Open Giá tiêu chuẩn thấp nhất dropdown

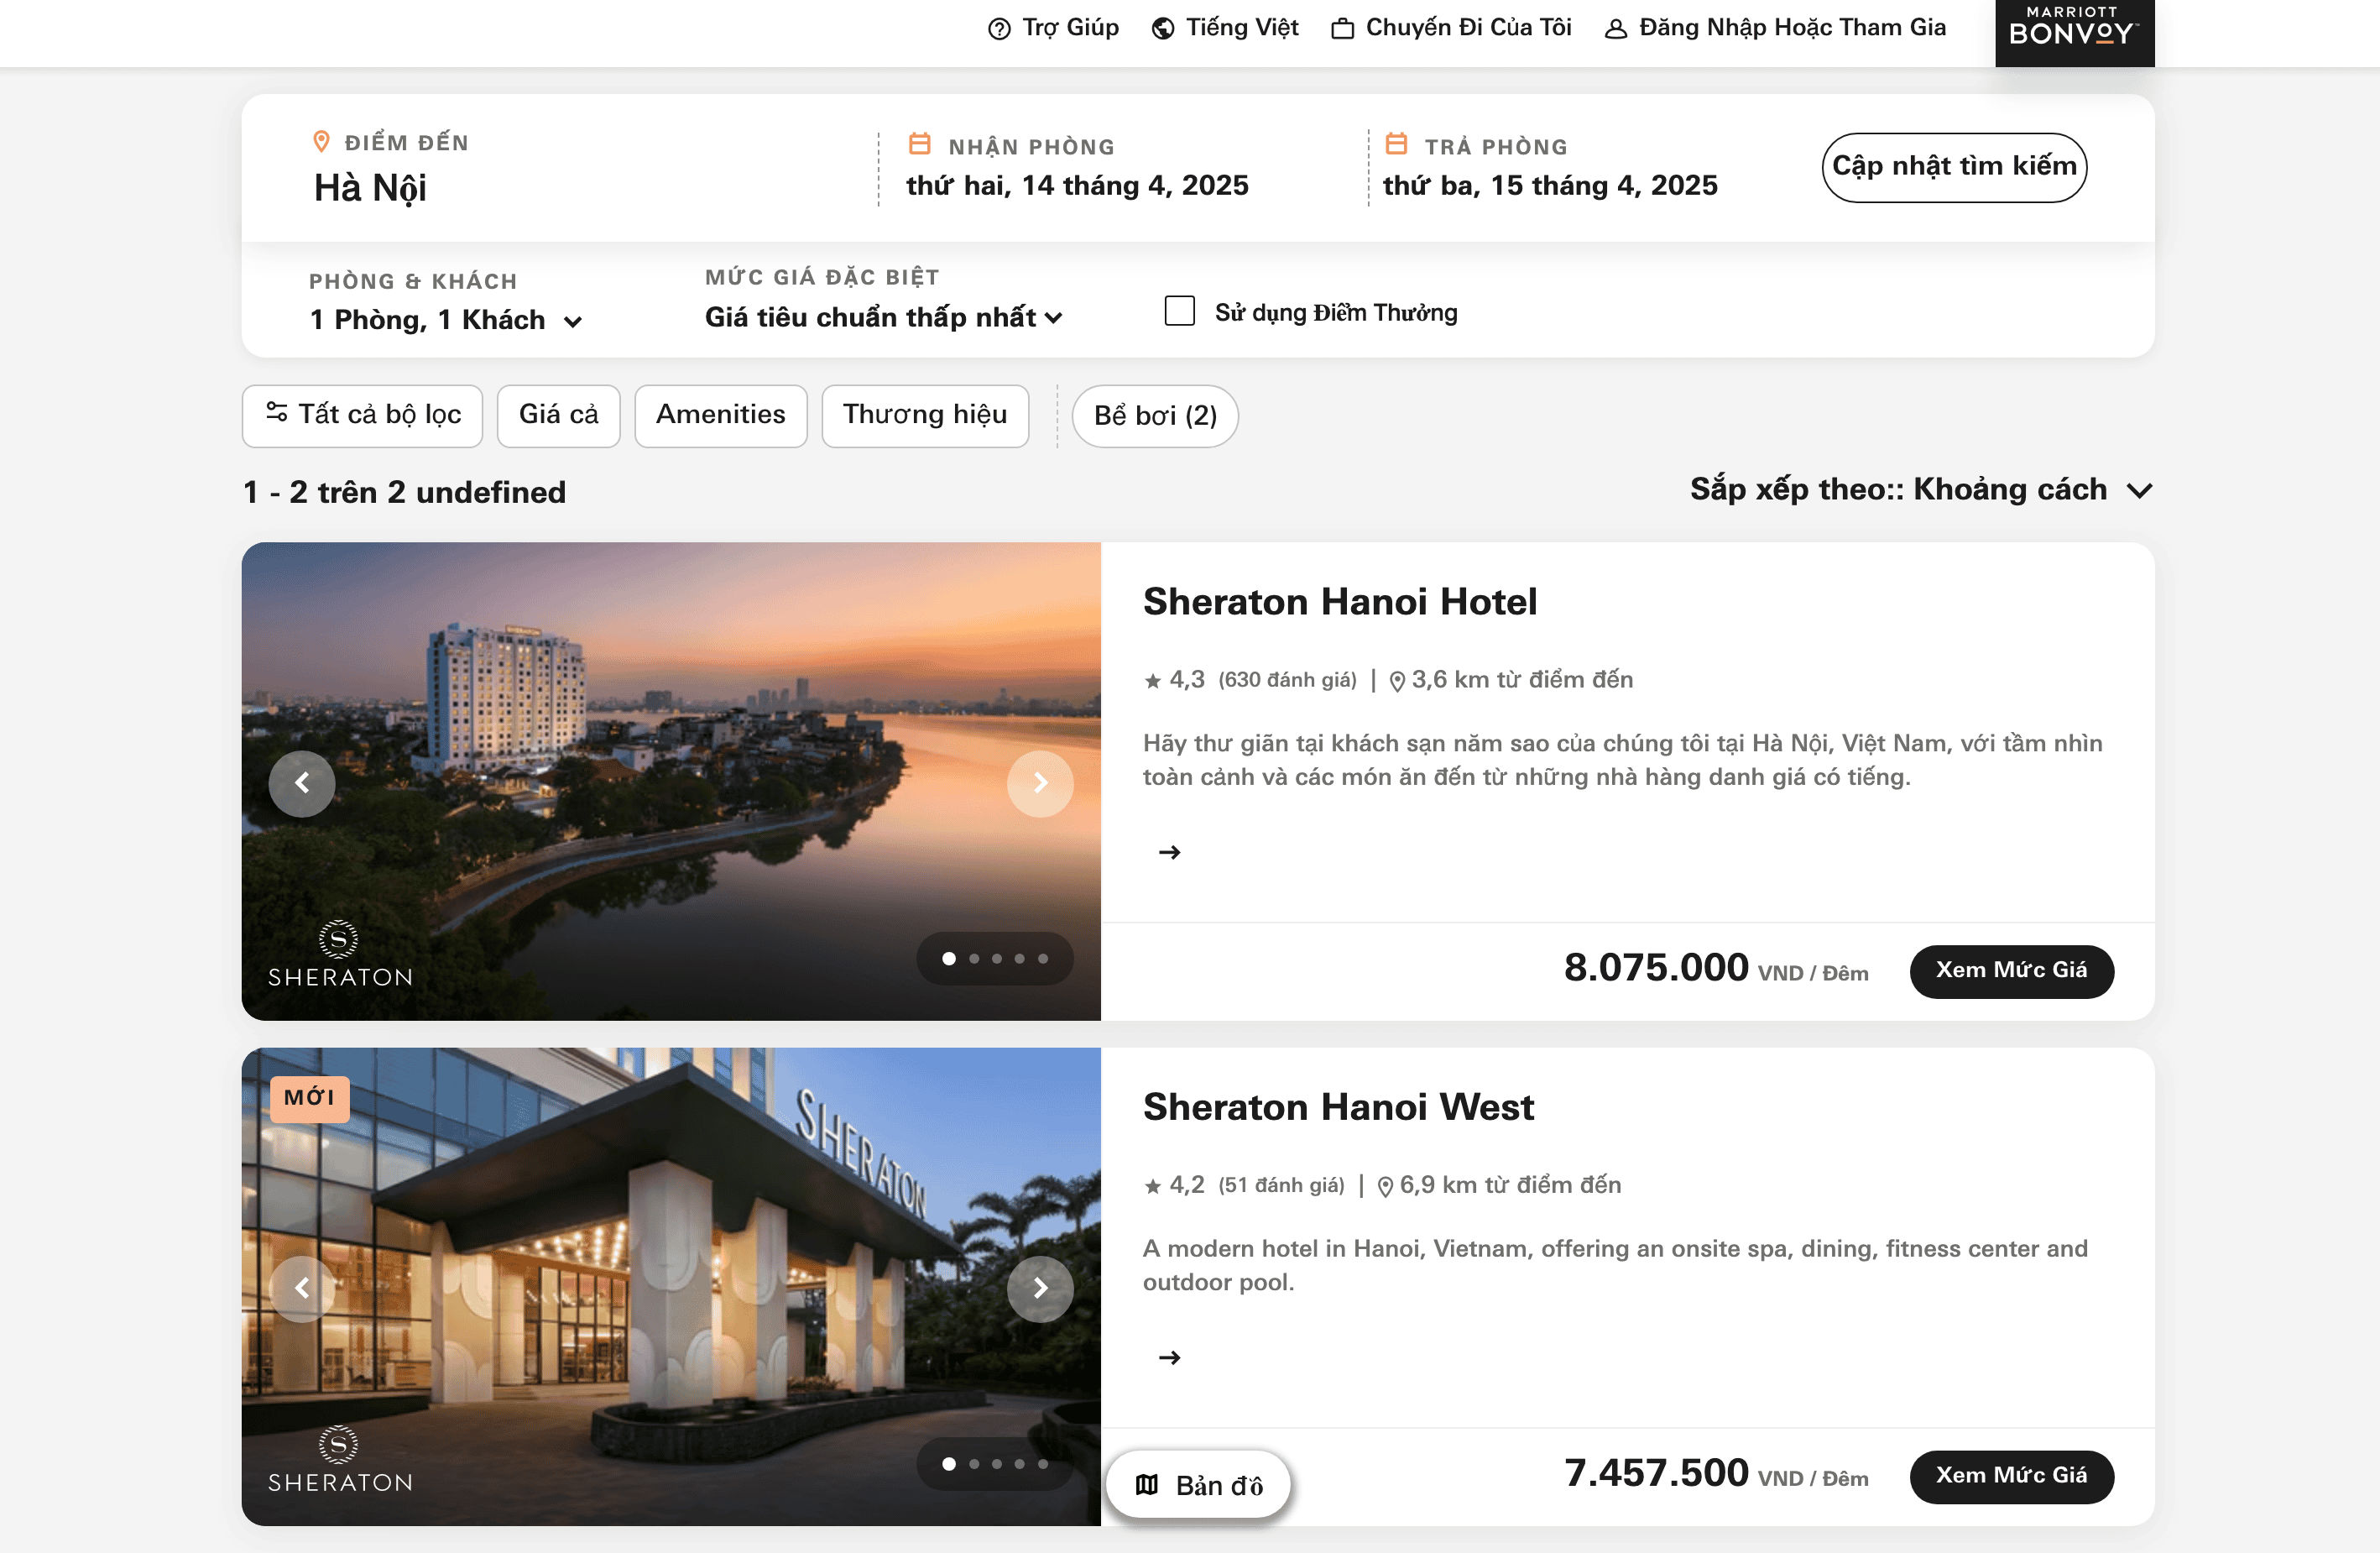[883, 317]
